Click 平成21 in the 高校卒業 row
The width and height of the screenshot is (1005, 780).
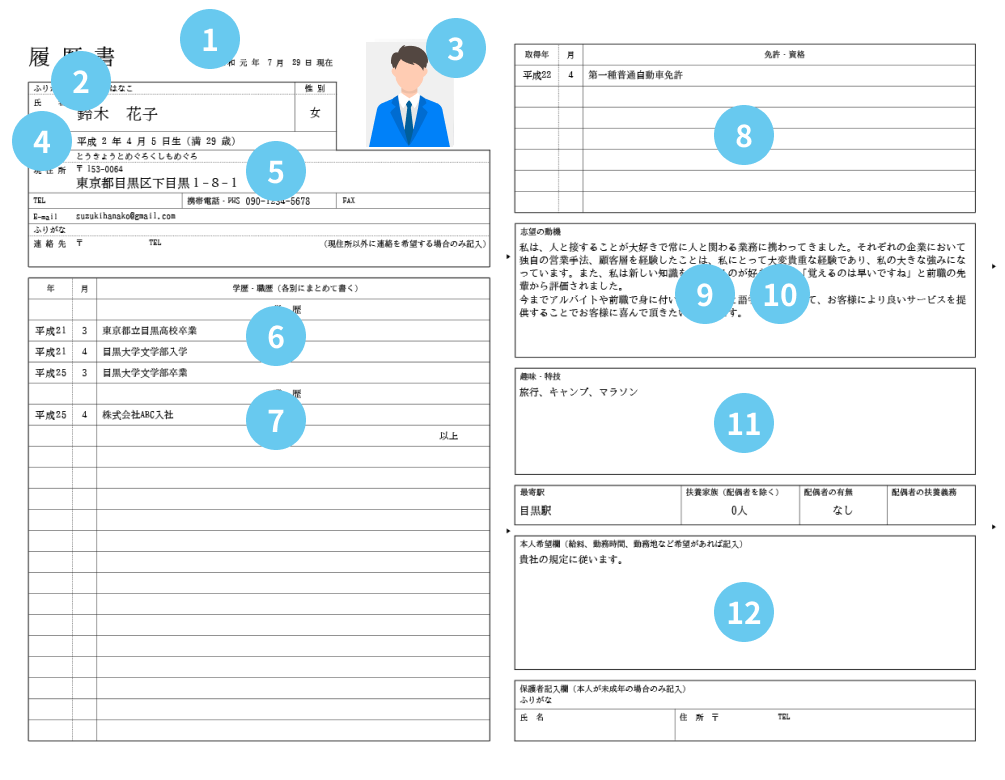coord(51,331)
